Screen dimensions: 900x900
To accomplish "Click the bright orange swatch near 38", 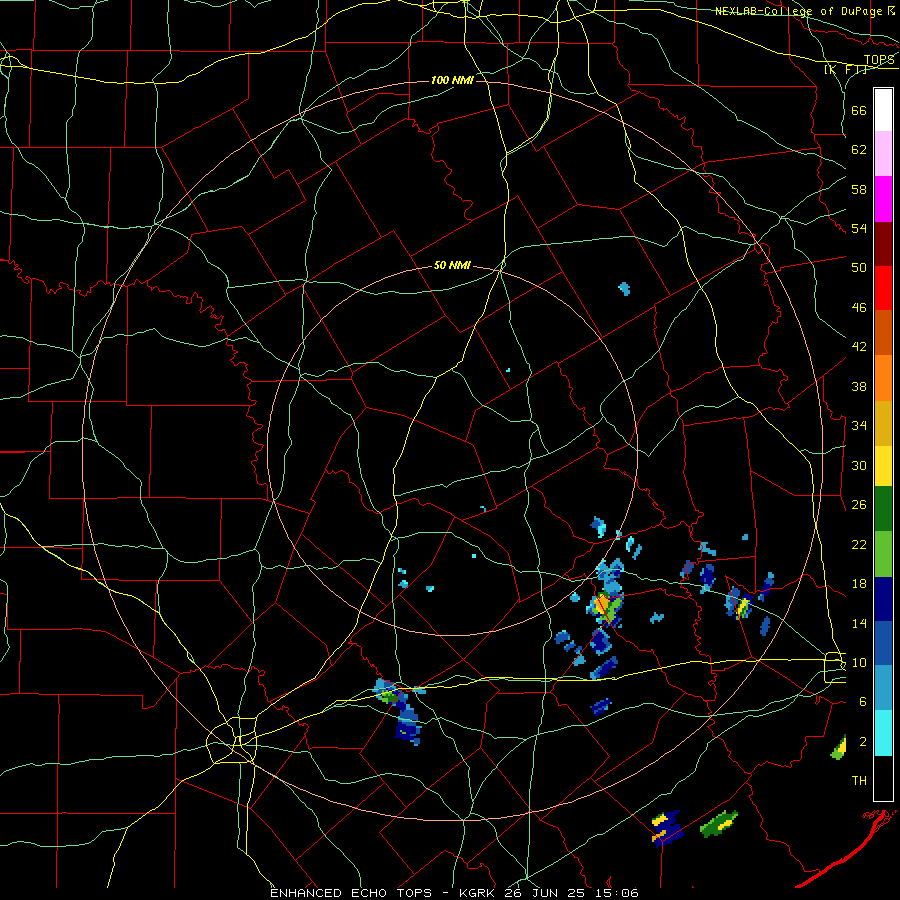I will coord(883,378).
